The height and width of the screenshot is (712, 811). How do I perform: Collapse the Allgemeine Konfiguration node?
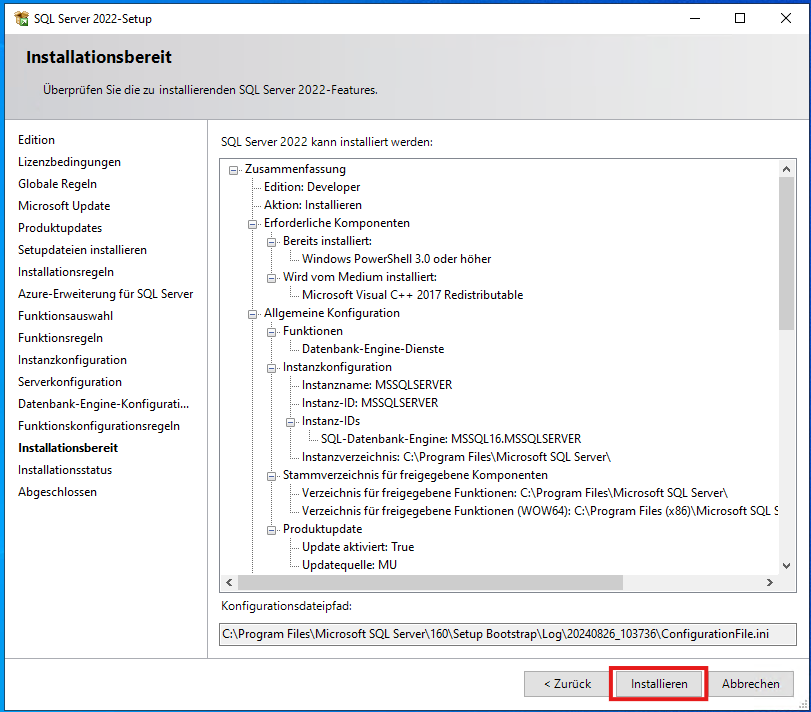[251, 312]
